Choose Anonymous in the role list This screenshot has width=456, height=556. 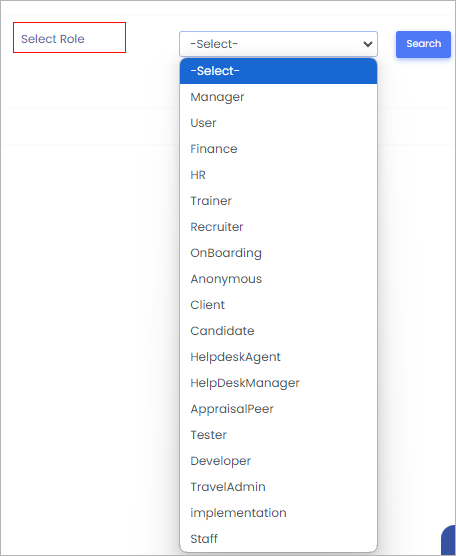click(x=278, y=279)
